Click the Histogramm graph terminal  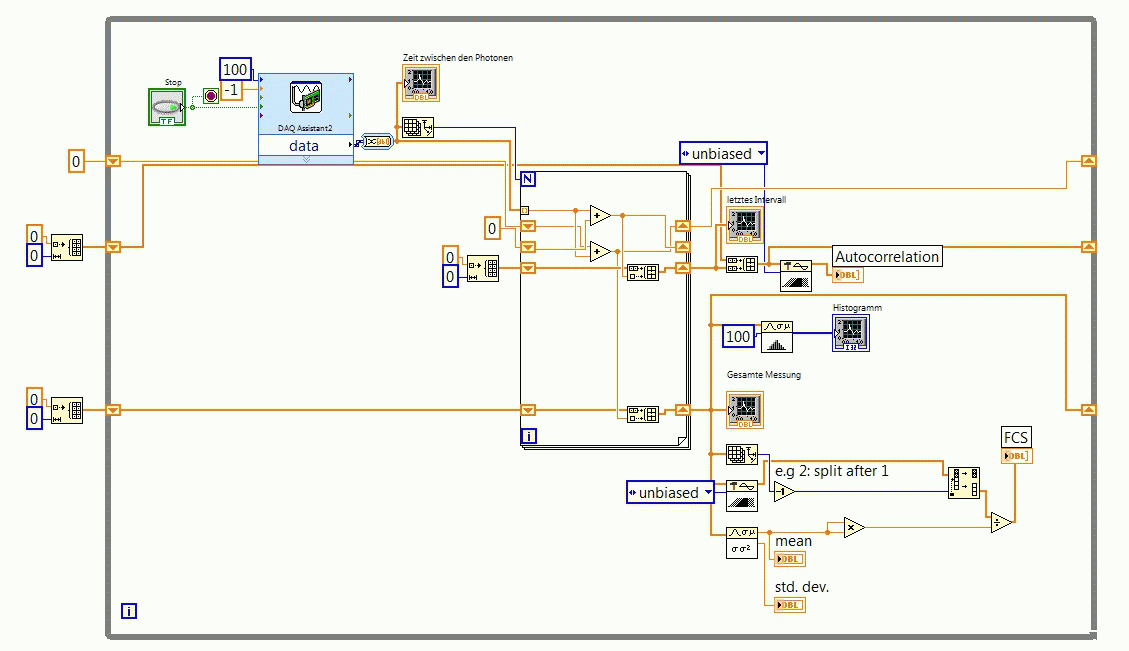tap(851, 333)
